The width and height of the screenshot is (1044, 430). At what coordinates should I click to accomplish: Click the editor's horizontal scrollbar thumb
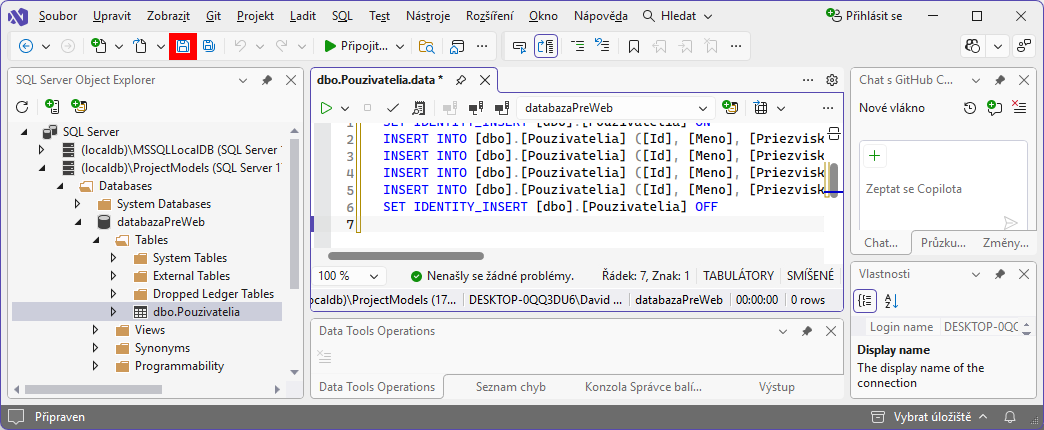point(406,256)
